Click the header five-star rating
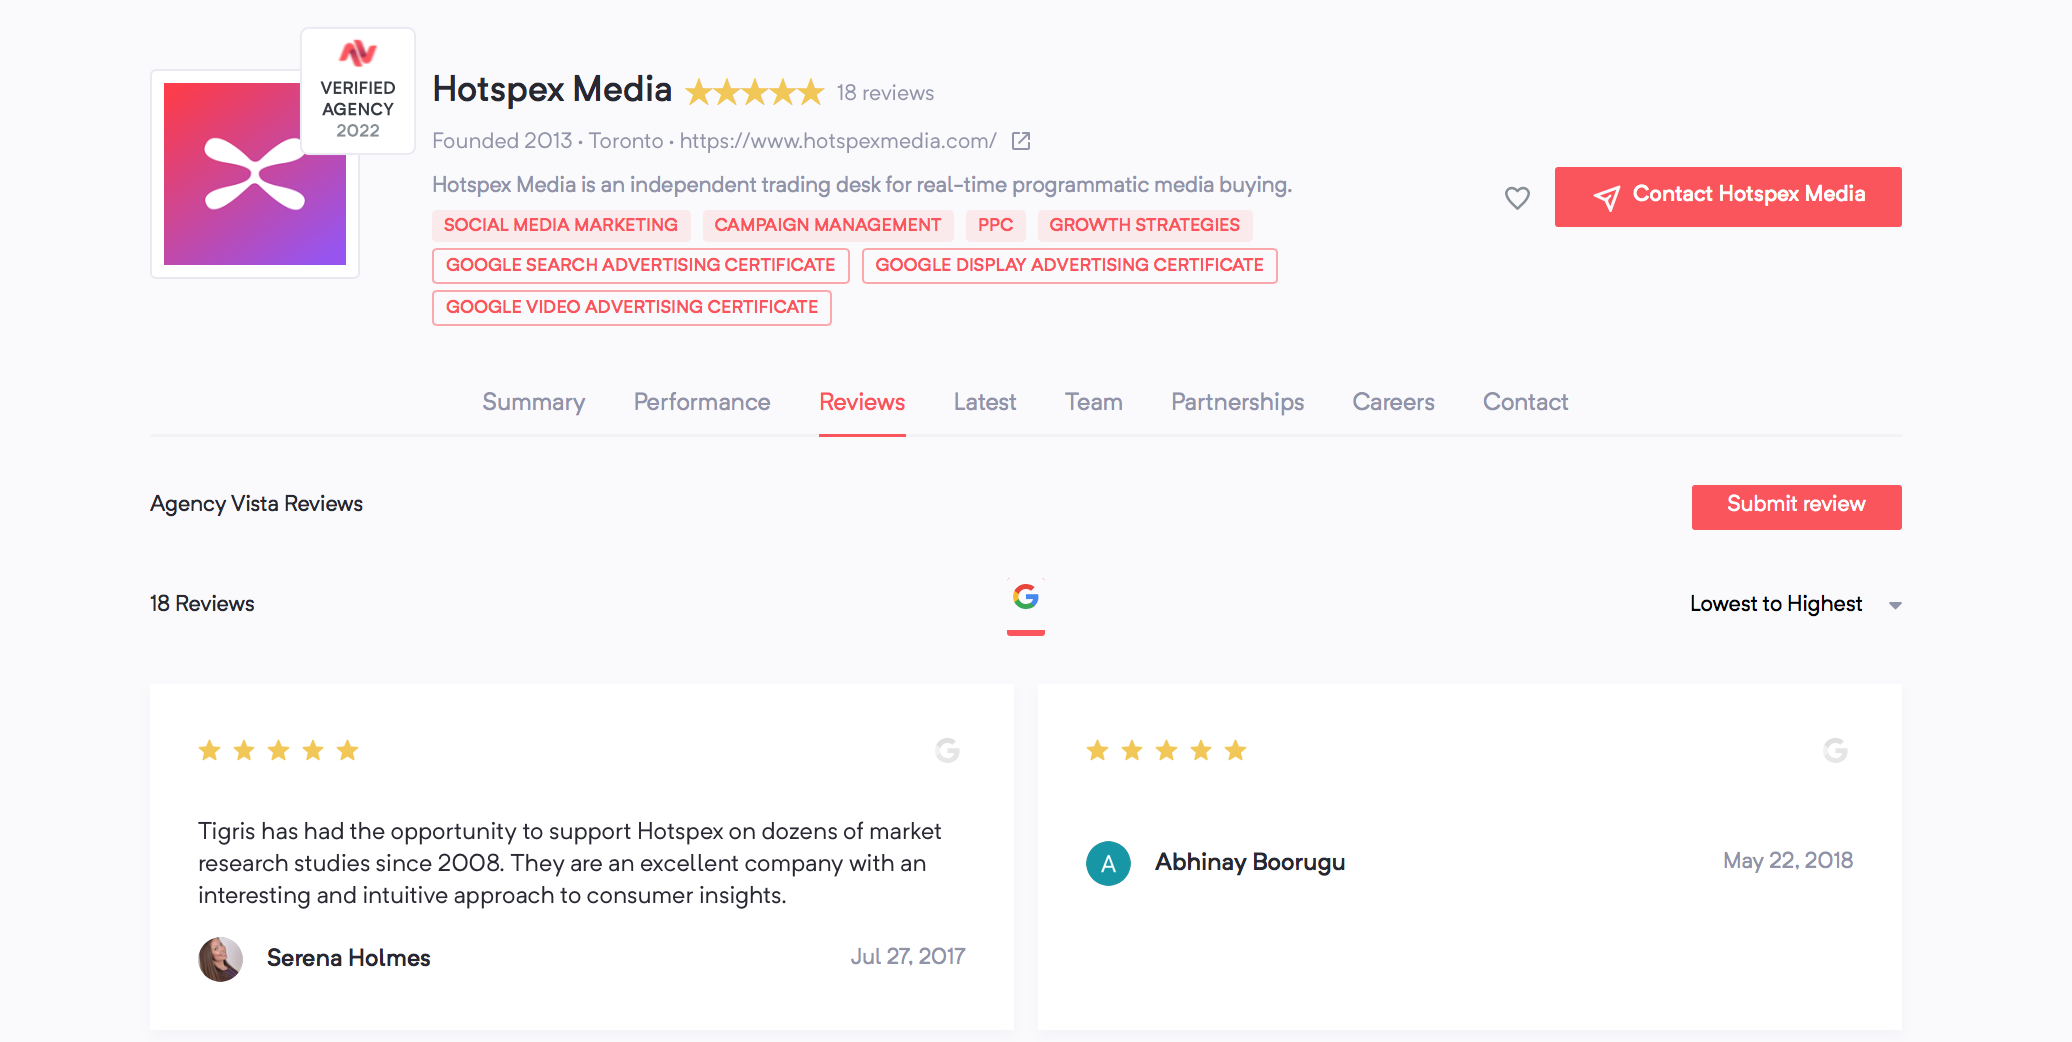 coord(754,93)
